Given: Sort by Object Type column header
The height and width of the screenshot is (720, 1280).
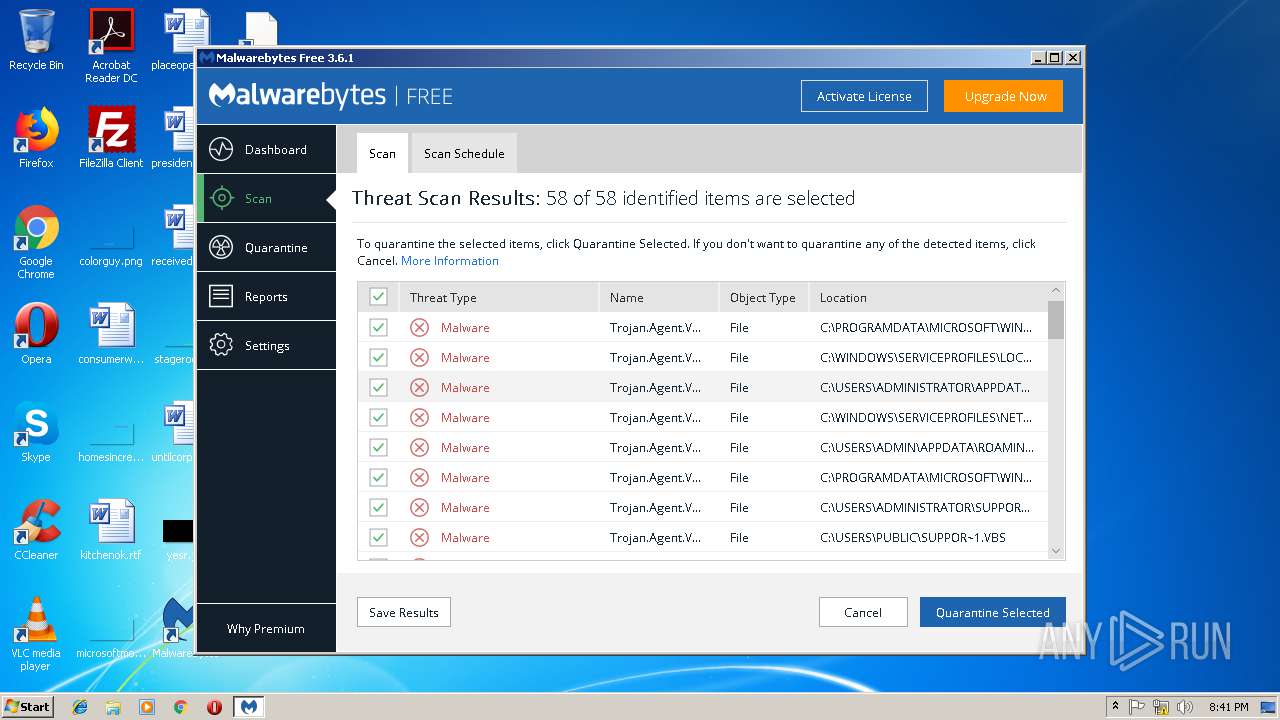Looking at the screenshot, I should tap(764, 297).
